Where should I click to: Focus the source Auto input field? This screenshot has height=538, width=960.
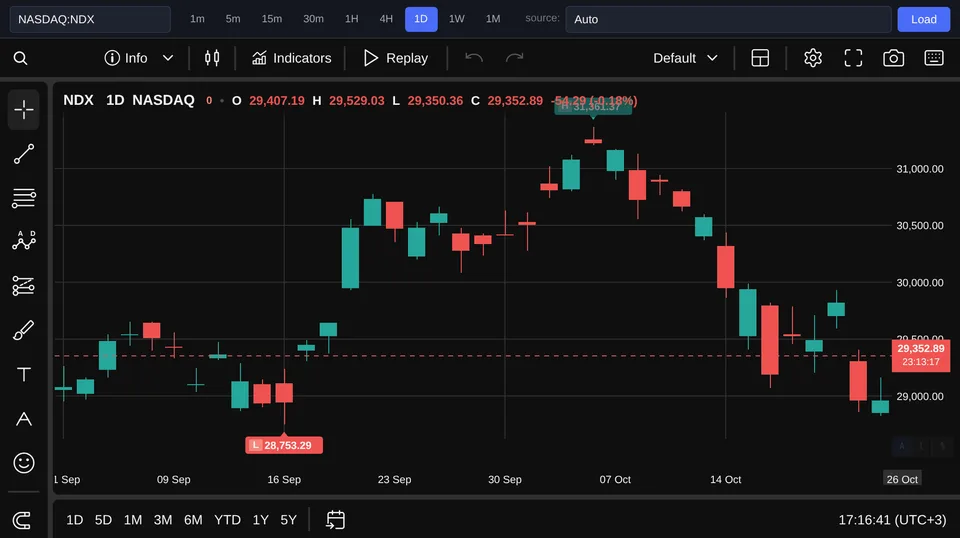[x=728, y=19]
